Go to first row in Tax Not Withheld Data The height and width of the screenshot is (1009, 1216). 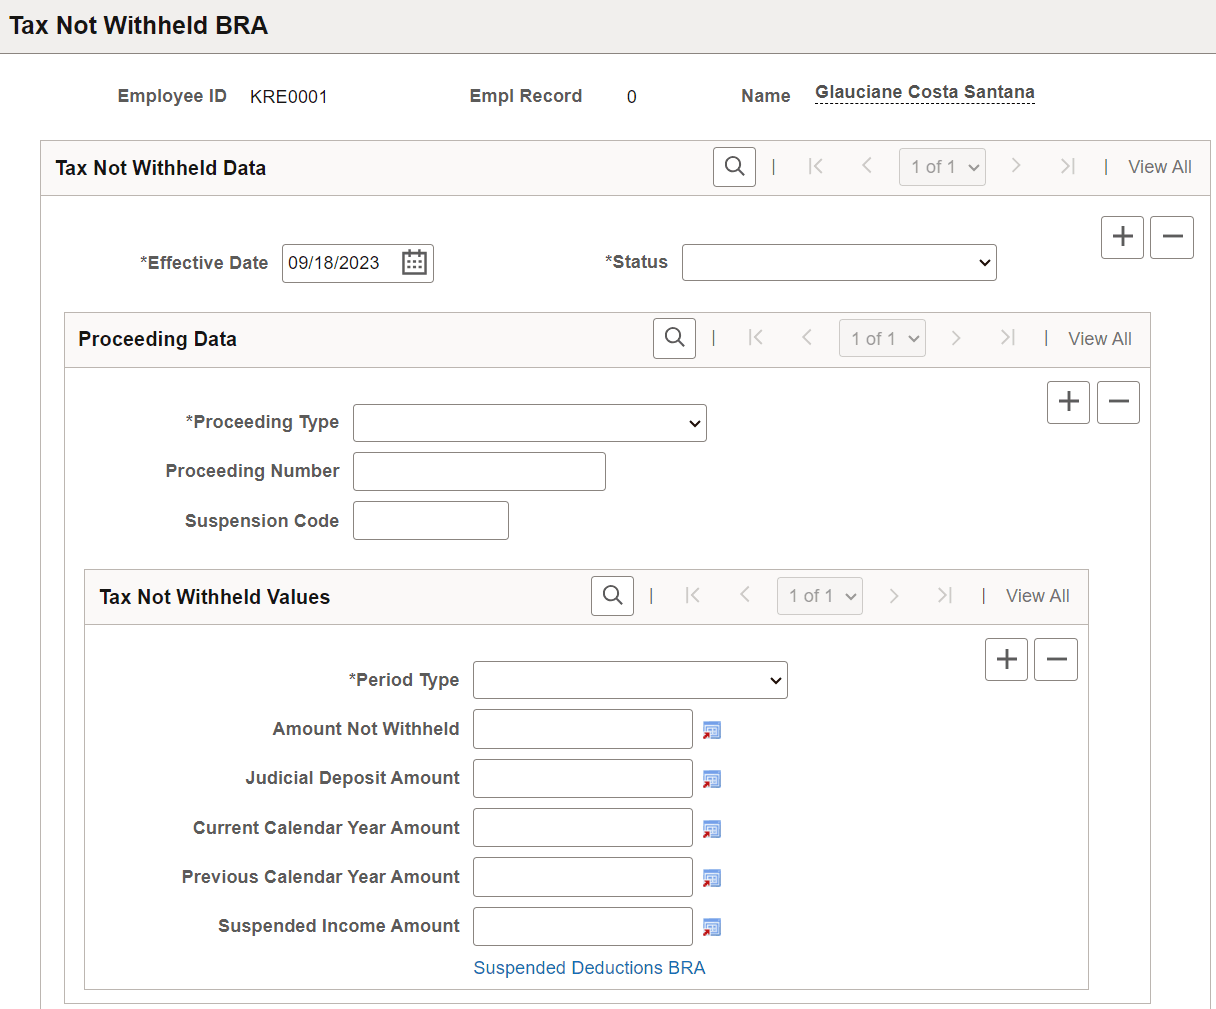[x=816, y=167]
